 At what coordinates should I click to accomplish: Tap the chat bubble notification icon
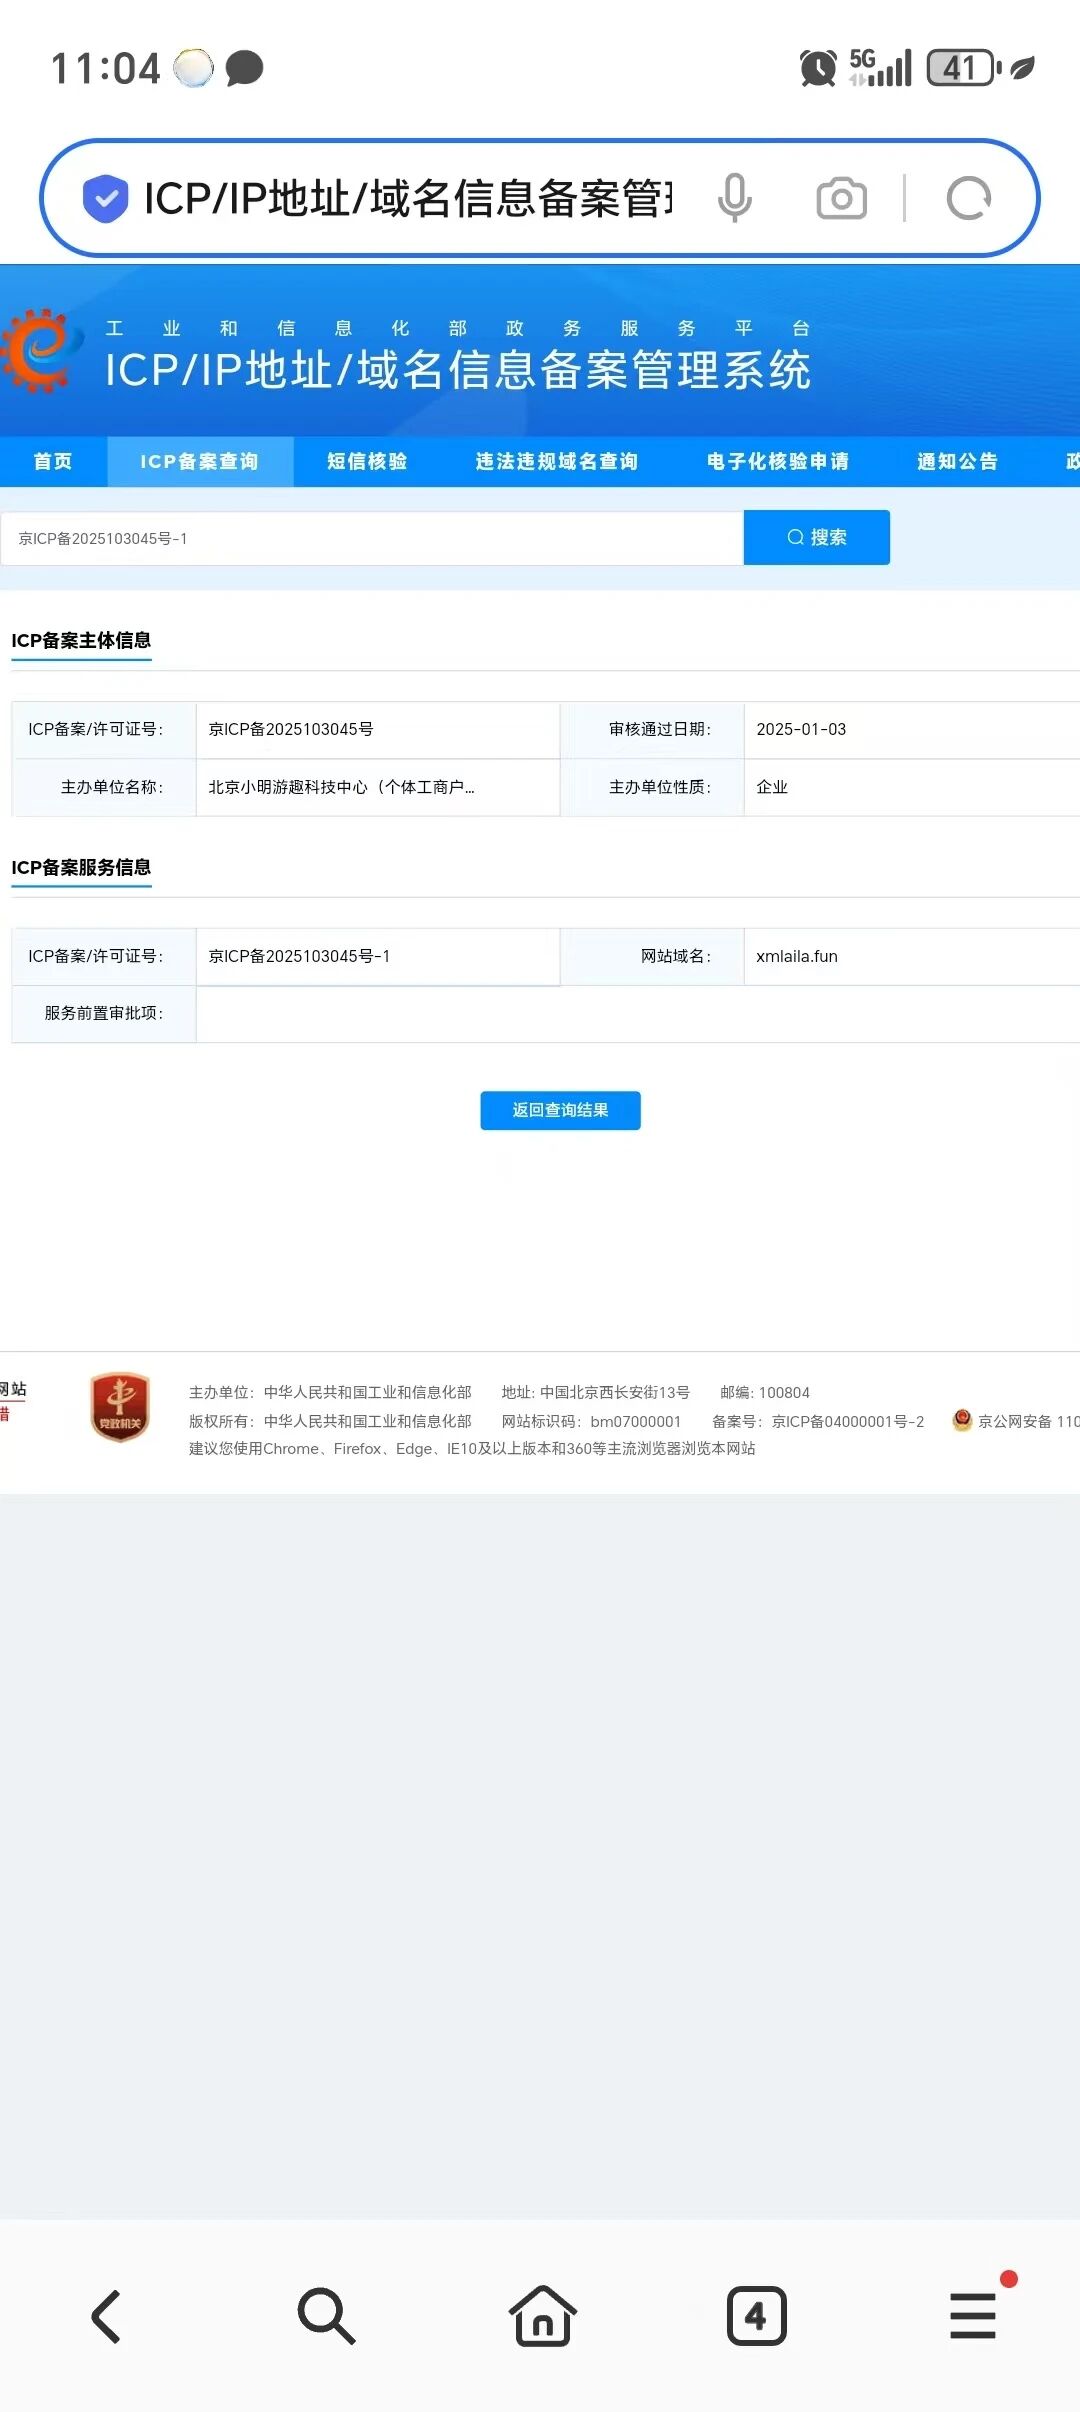coord(244,68)
